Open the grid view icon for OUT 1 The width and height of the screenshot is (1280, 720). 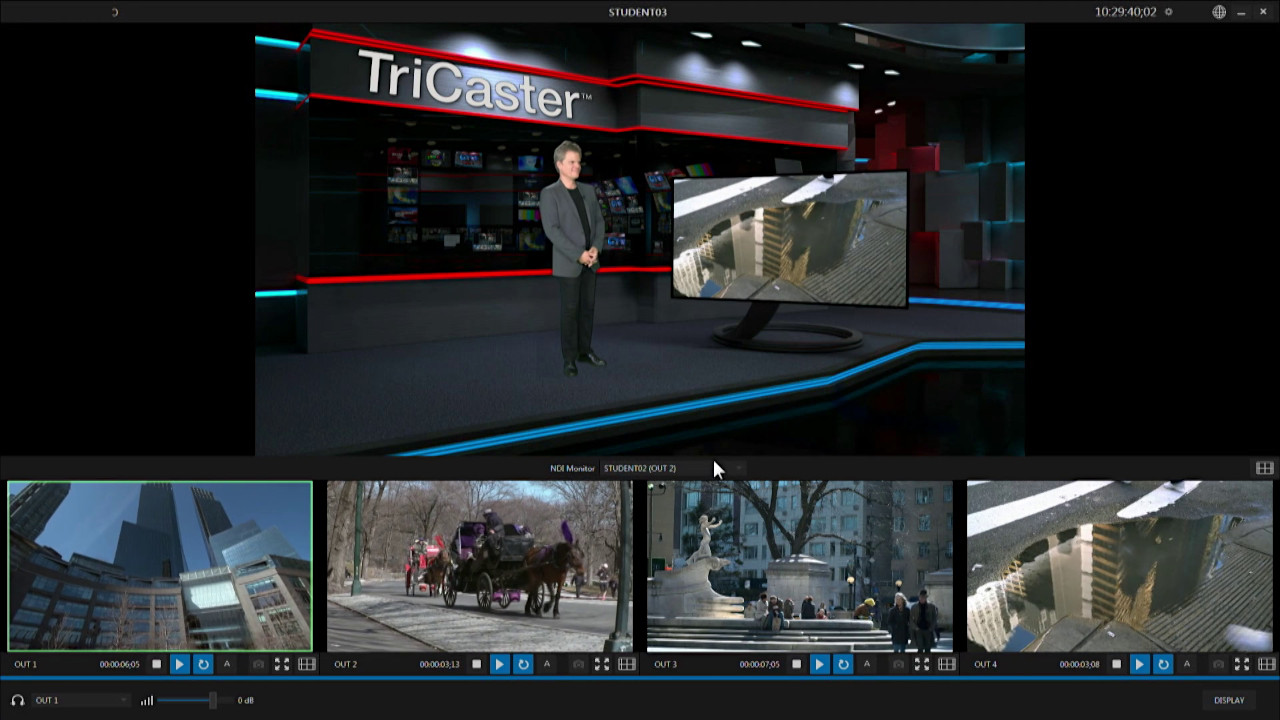(x=307, y=664)
